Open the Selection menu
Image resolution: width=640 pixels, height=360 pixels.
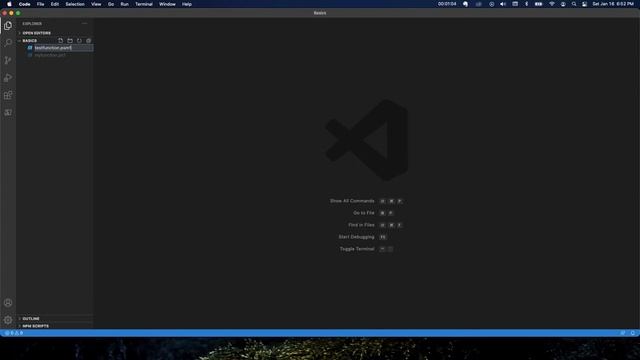click(75, 4)
